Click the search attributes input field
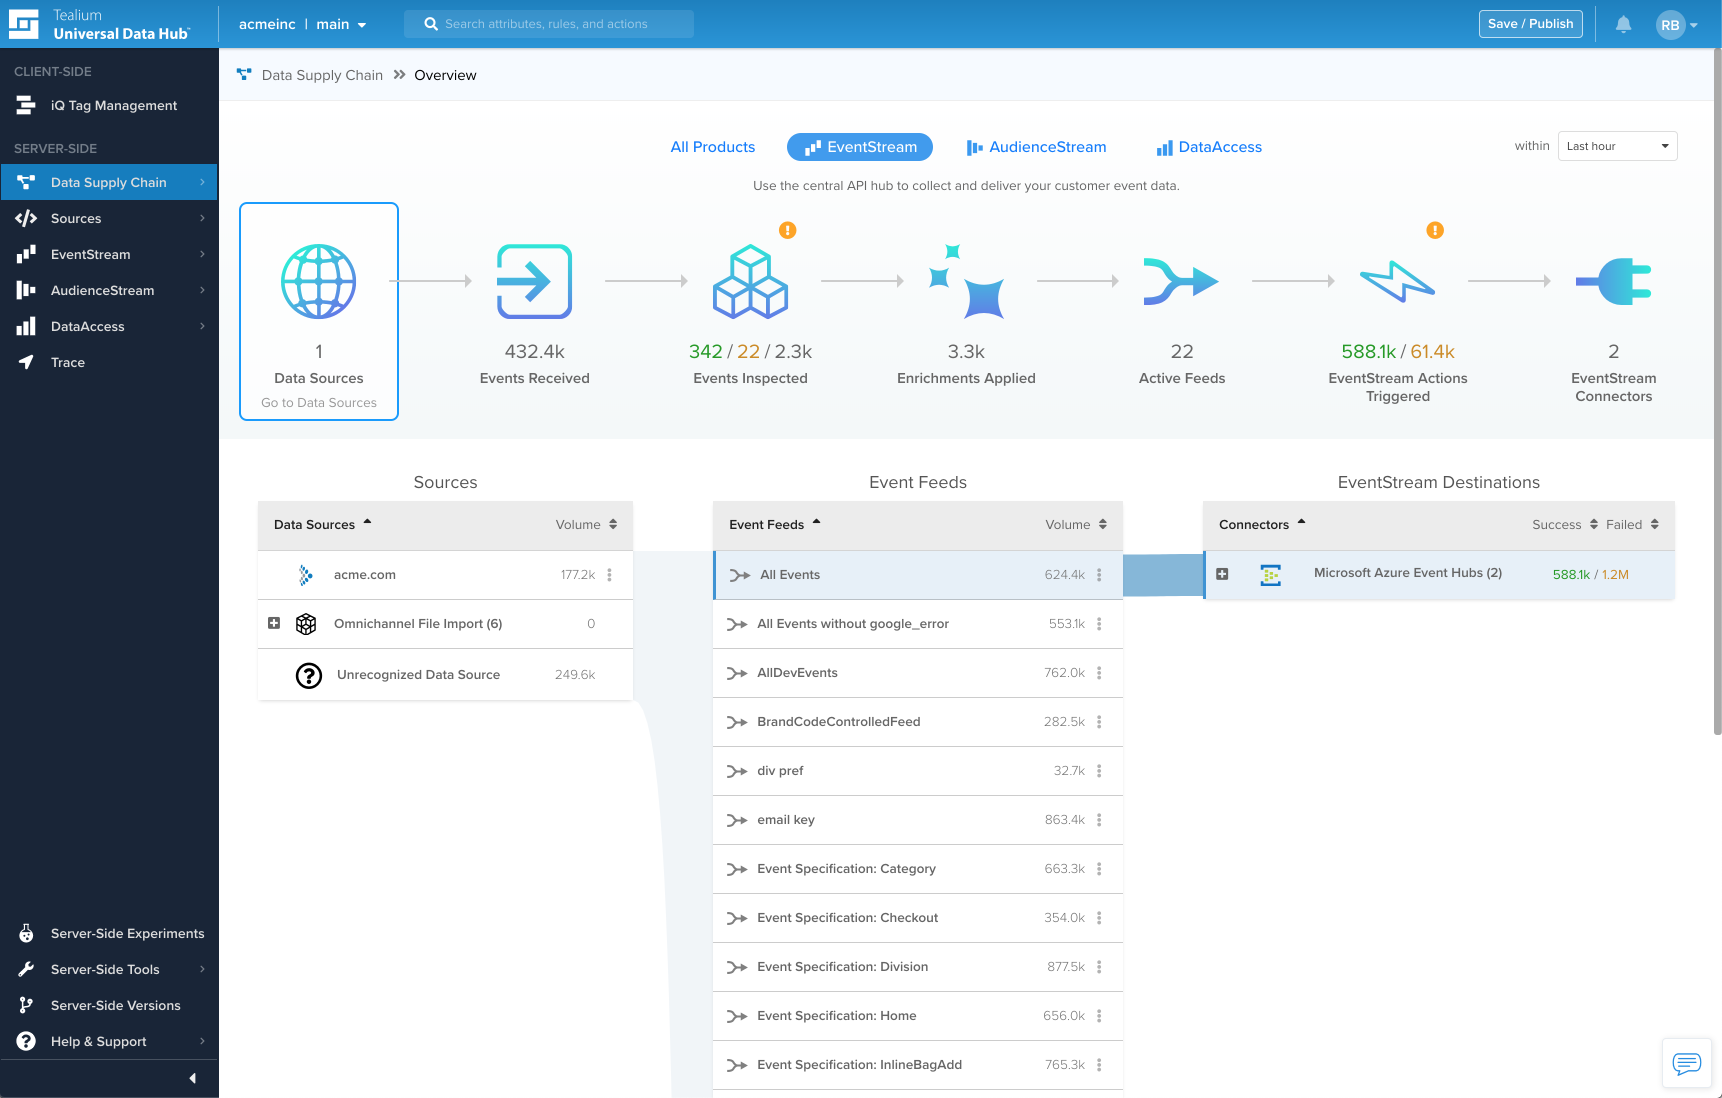 [548, 23]
